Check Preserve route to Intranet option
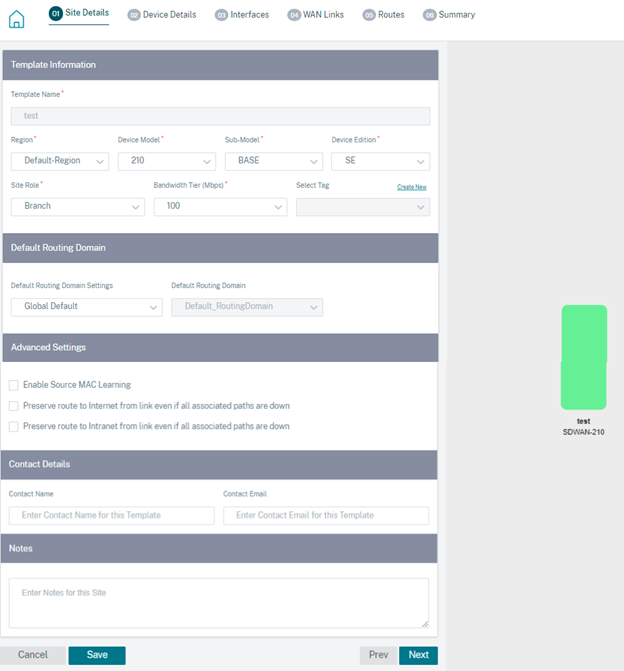Screen dimensions: 624x671 (14, 426)
